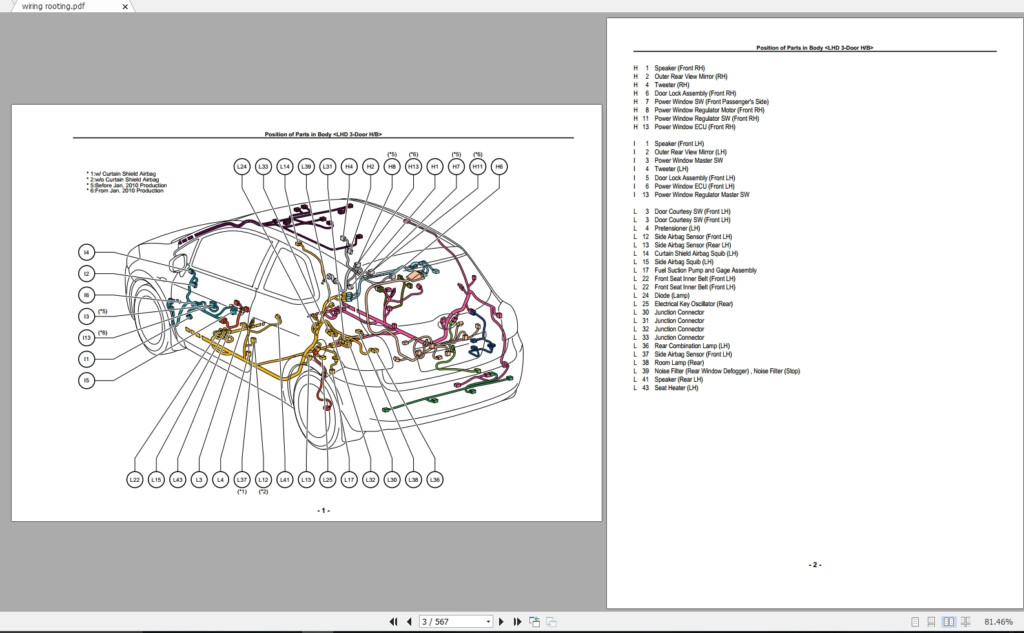Switch to single page layout
This screenshot has height=633, width=1024.
(915, 622)
